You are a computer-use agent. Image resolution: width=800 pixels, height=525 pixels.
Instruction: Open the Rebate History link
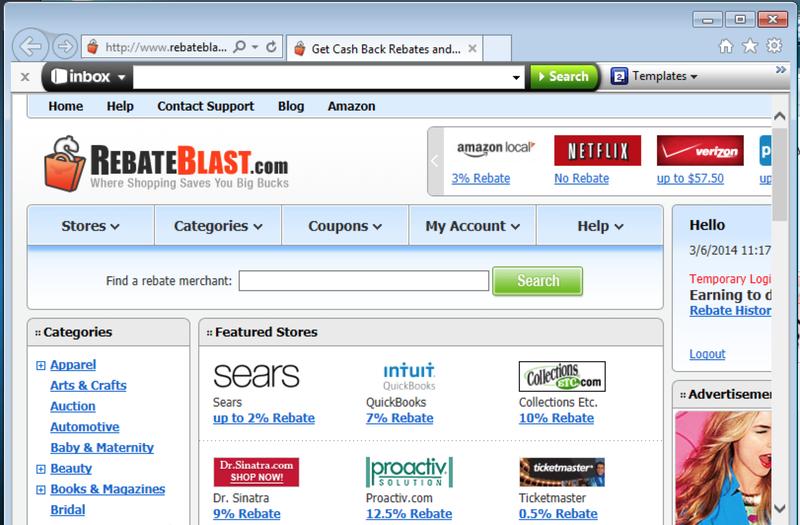(730, 311)
